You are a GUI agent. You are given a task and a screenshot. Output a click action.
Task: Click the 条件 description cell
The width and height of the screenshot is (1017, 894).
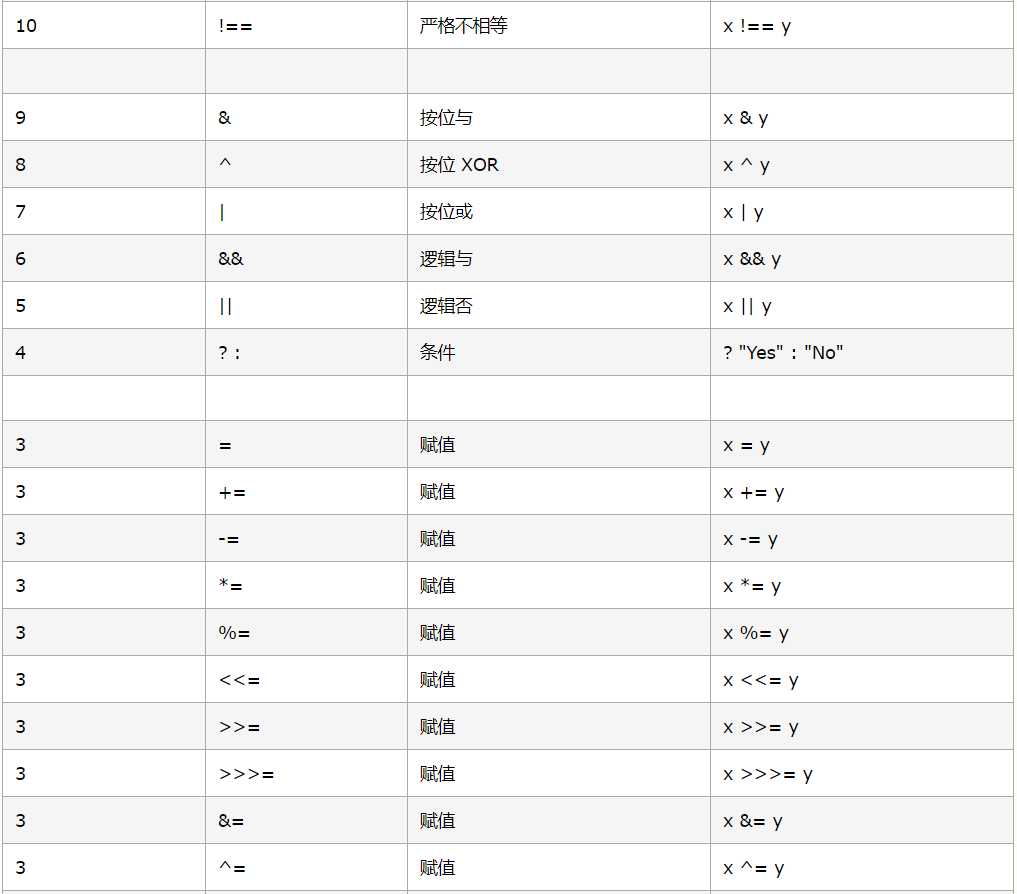(558, 352)
